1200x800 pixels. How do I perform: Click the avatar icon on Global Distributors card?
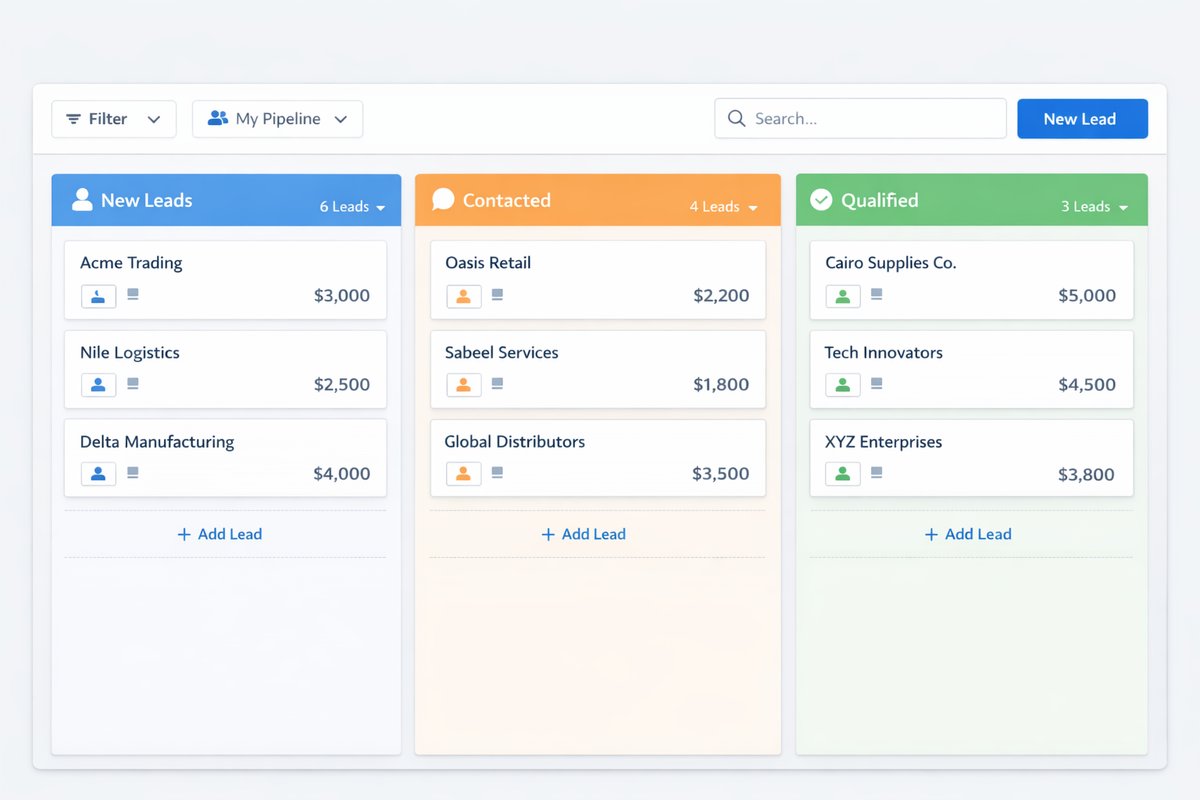(x=463, y=474)
